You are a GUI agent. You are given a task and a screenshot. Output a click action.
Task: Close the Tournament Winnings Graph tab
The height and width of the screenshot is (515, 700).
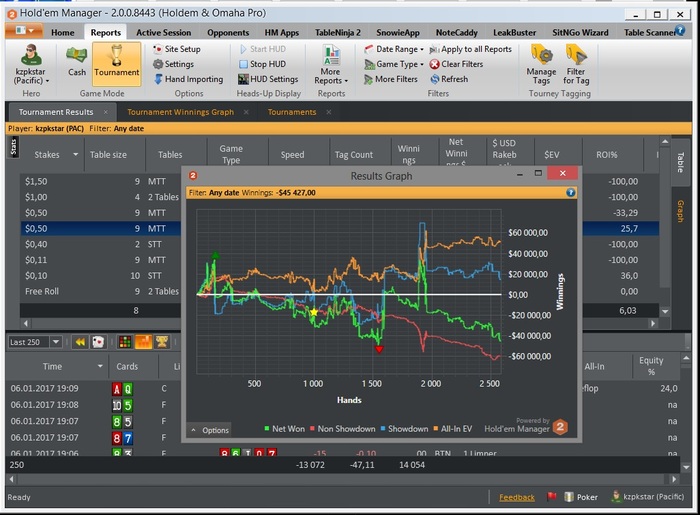246,112
